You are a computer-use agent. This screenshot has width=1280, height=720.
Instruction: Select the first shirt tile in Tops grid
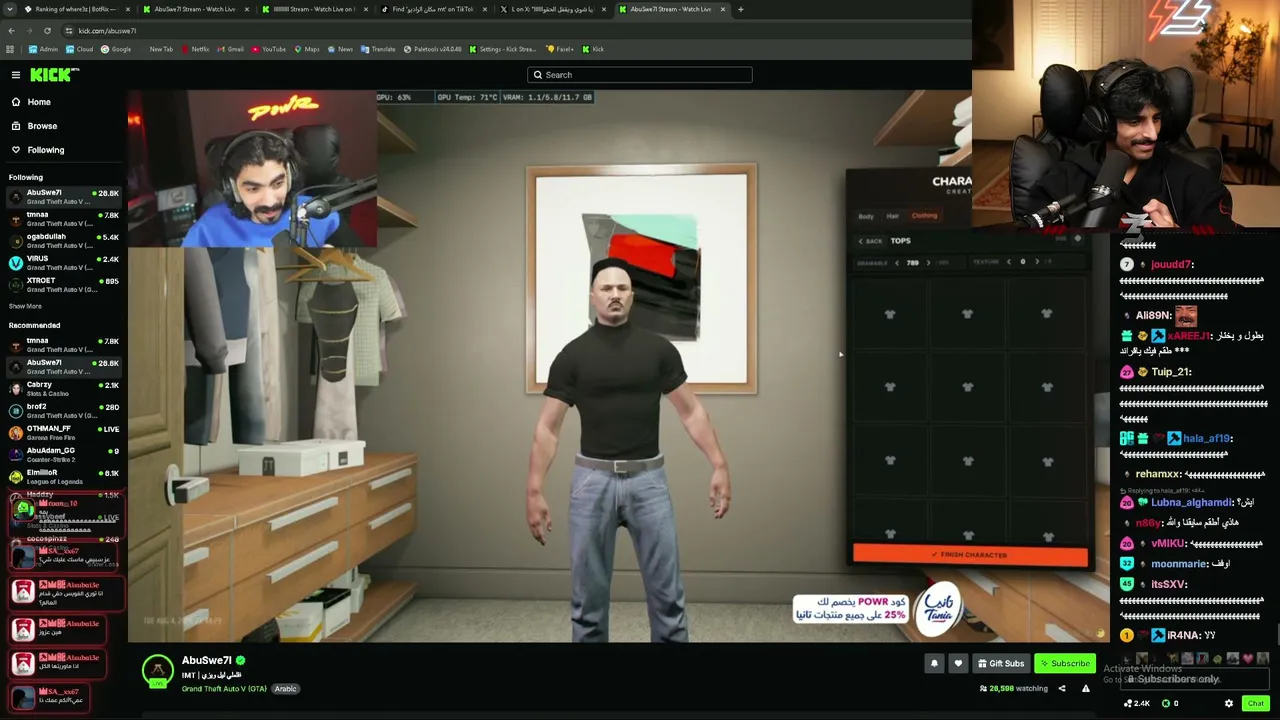point(890,315)
